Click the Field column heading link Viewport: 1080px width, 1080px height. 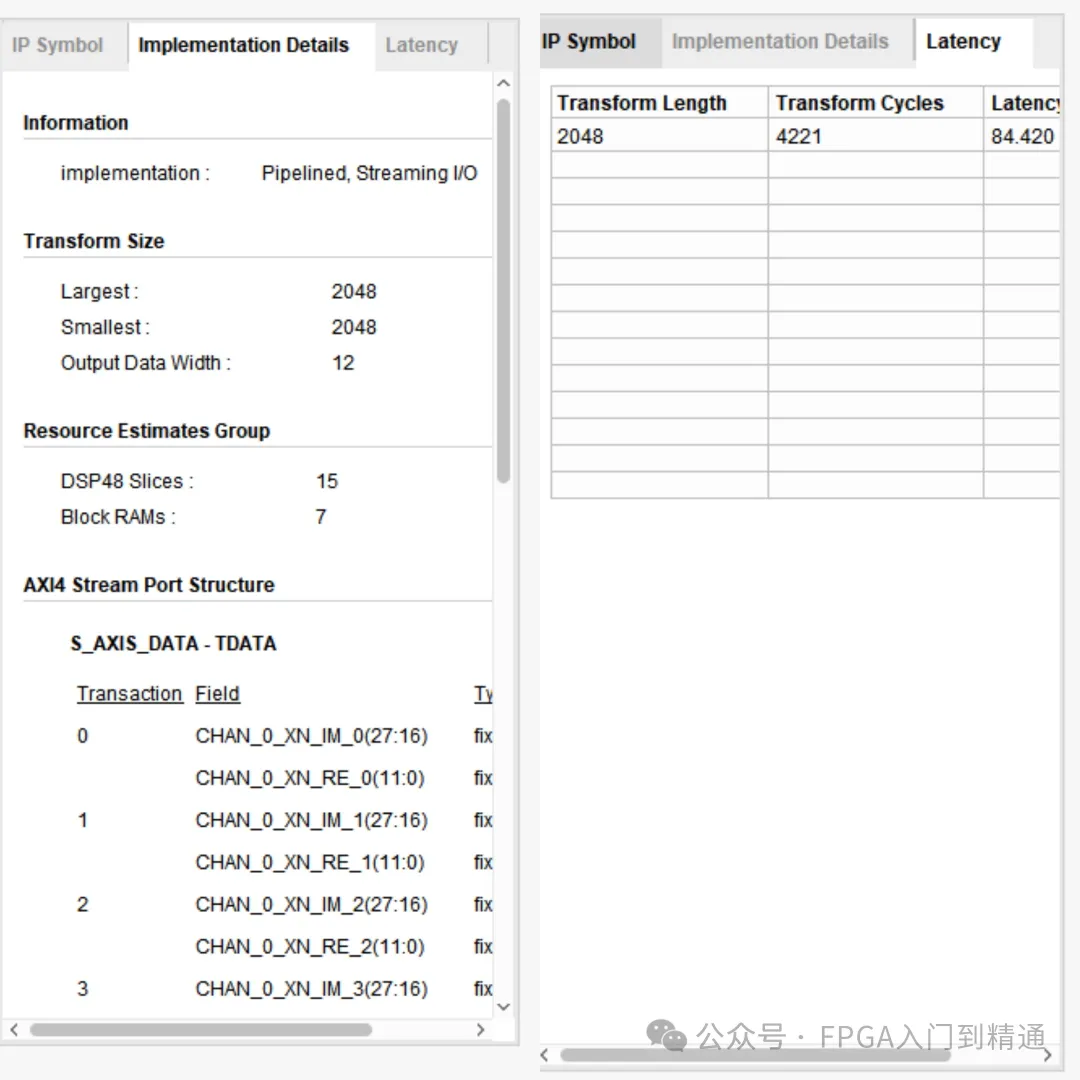click(x=218, y=694)
